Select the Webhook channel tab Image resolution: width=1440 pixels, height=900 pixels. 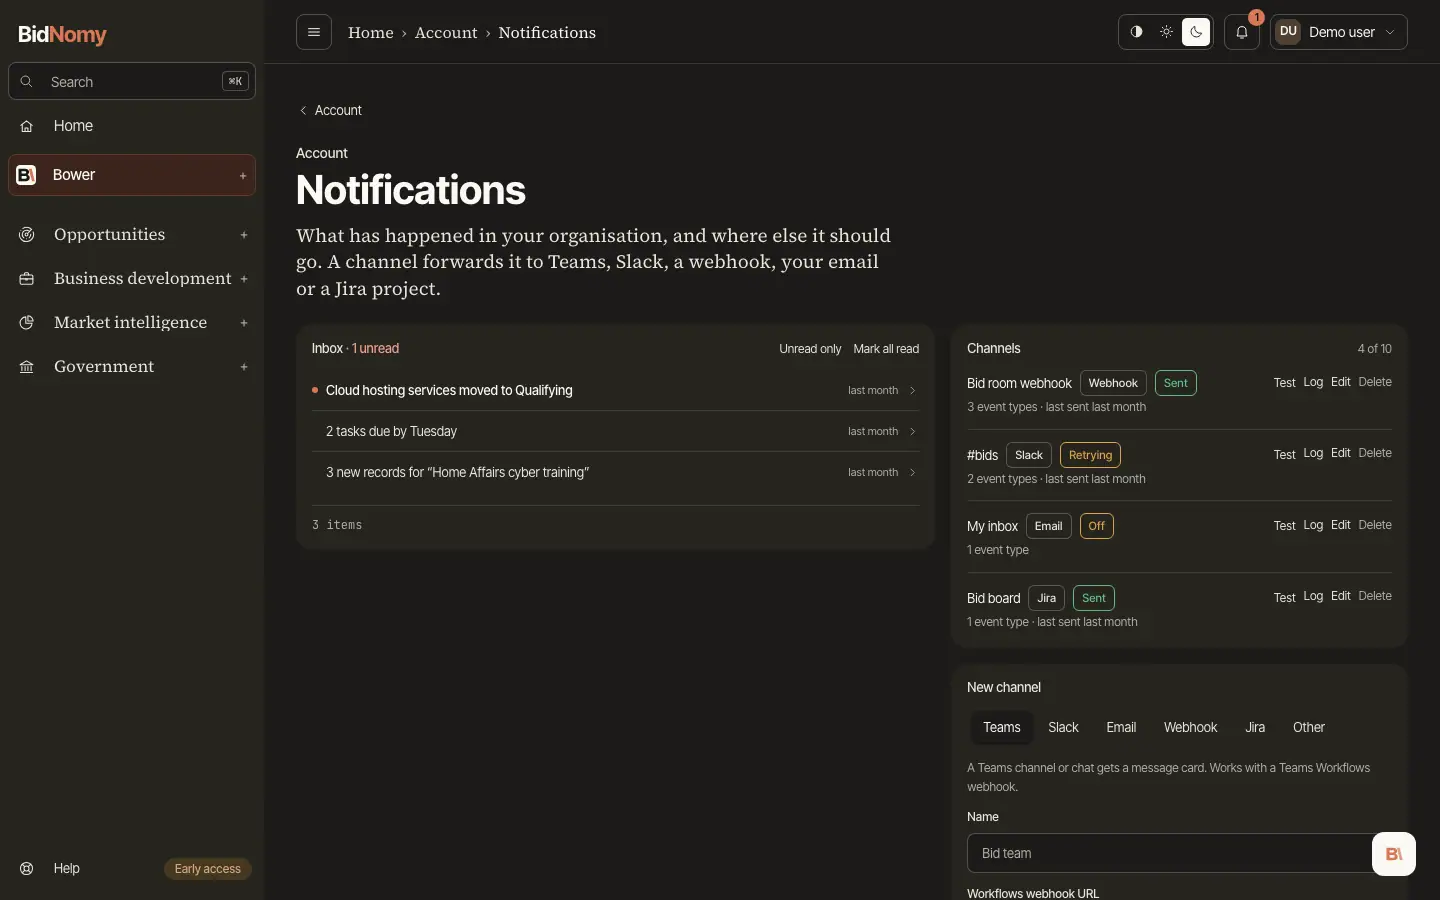(x=1190, y=728)
